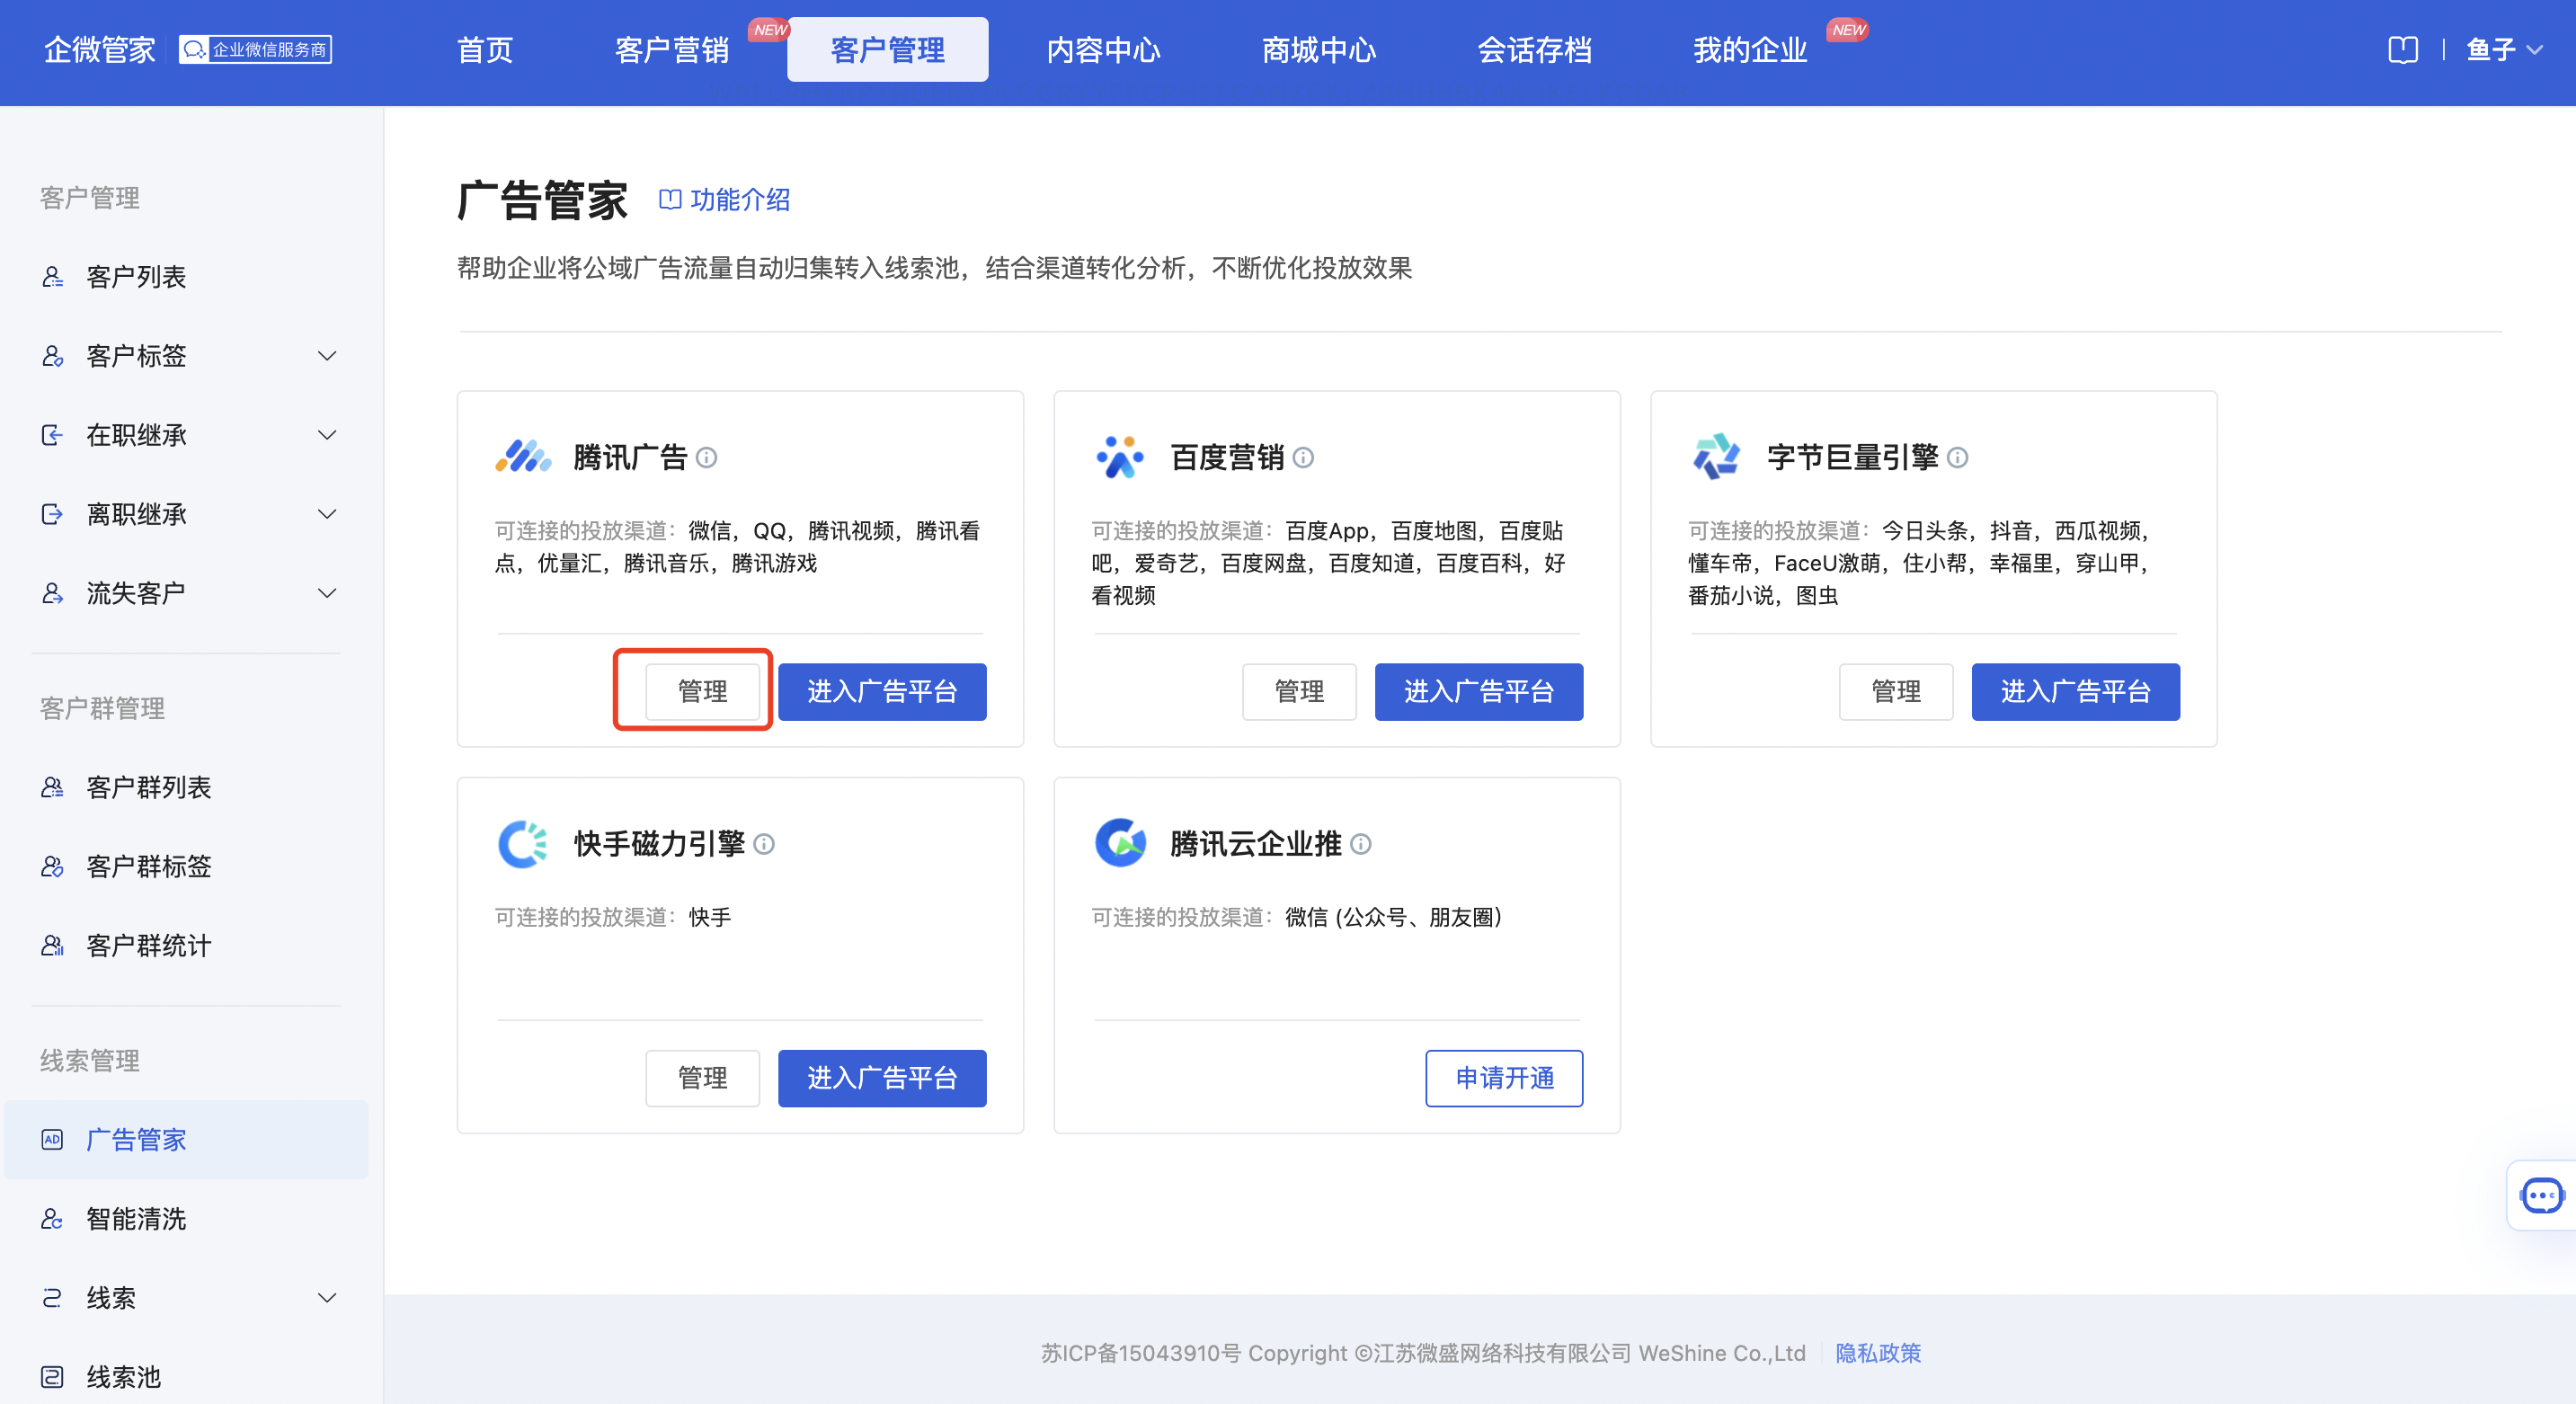The width and height of the screenshot is (2576, 1404).
Task: Click the 线索 sidebar icon
Action: click(52, 1298)
